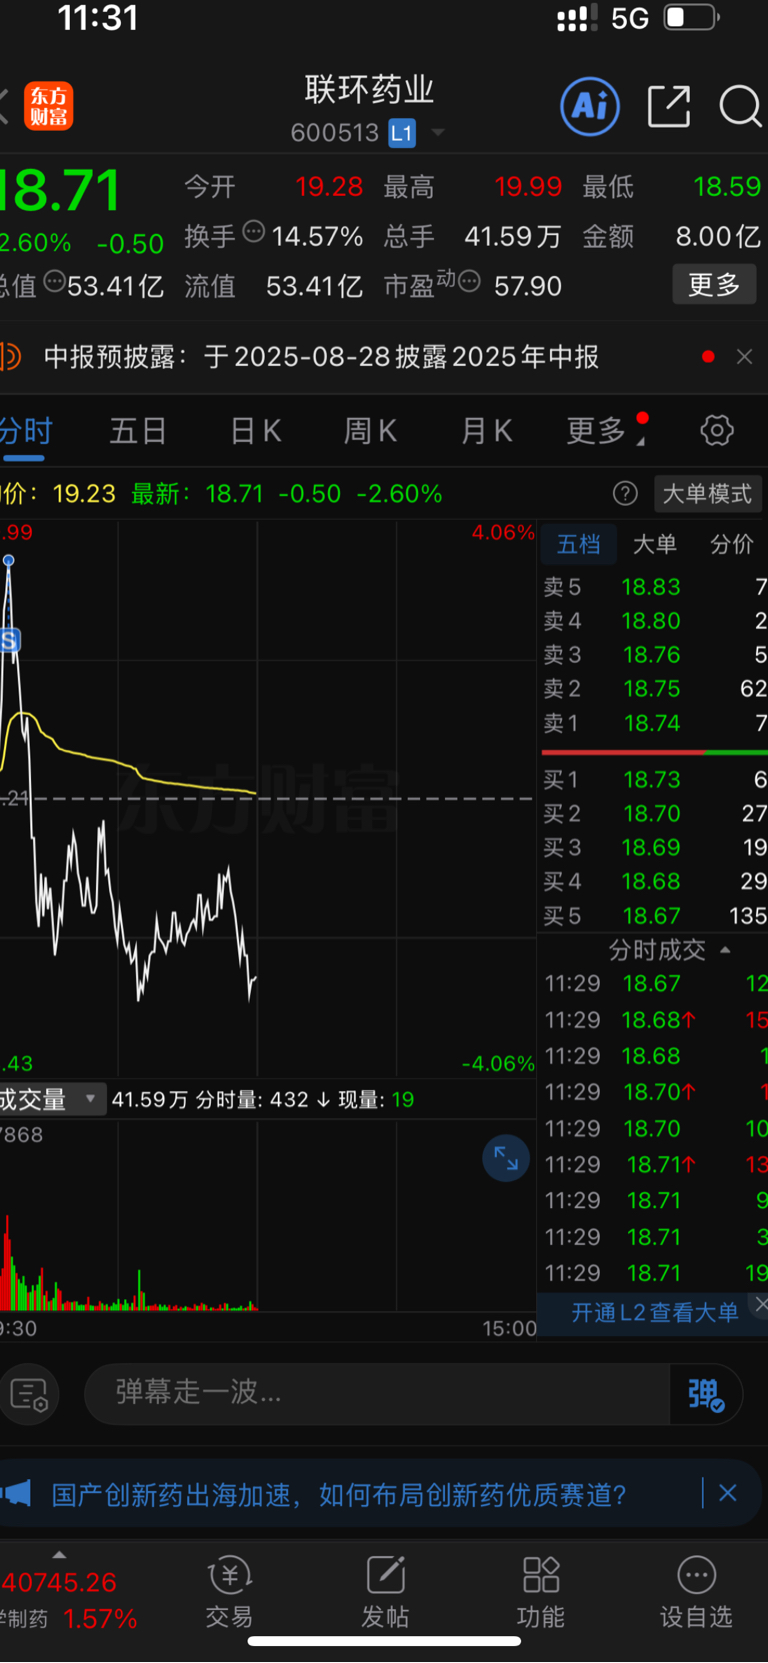This screenshot has width=768, height=1663.
Task: Dismiss the 中报预披露 notice
Action: [x=744, y=357]
